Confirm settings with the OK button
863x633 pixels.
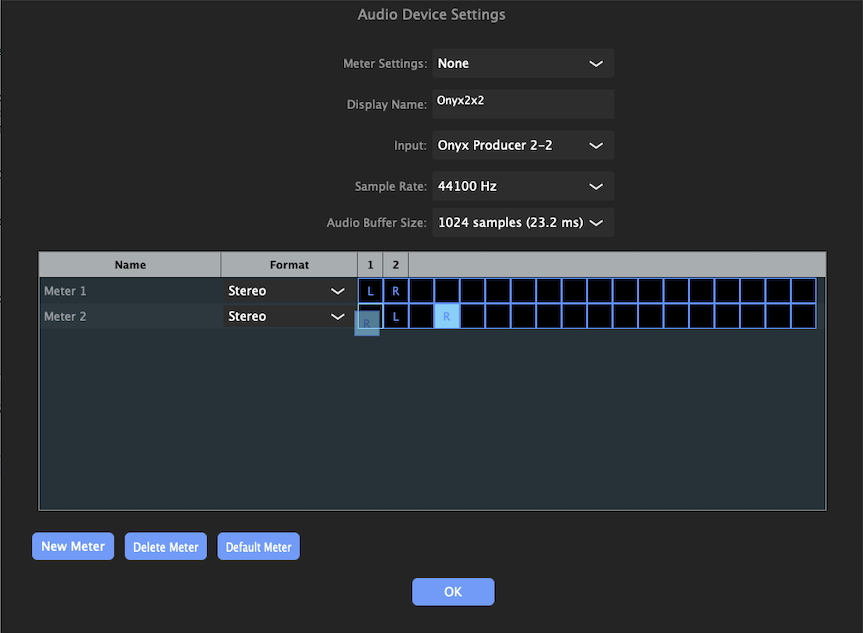click(x=453, y=592)
